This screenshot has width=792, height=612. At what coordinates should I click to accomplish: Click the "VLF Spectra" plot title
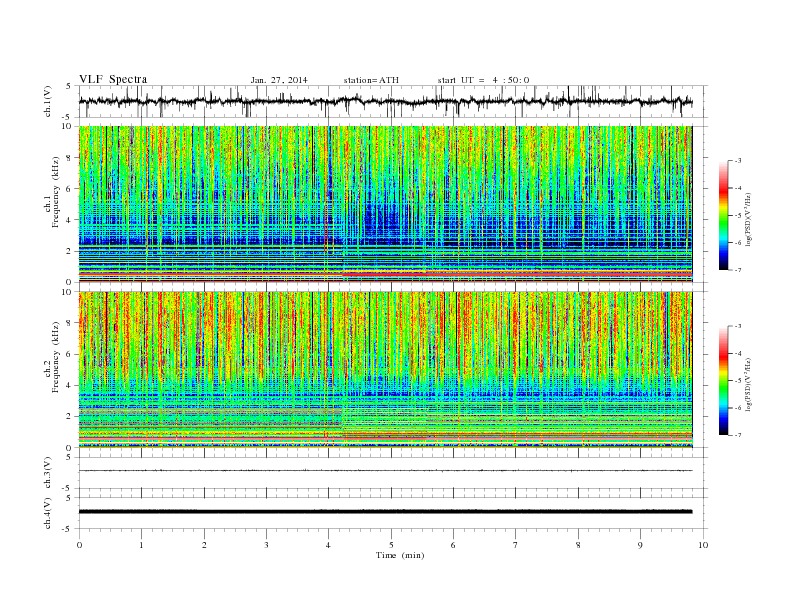113,79
